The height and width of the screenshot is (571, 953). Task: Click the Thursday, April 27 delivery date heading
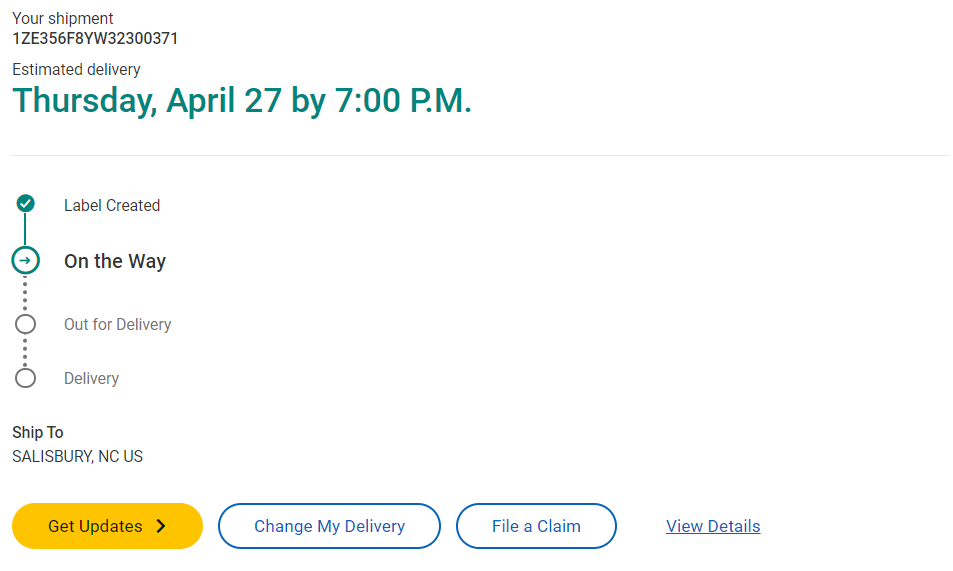241,101
